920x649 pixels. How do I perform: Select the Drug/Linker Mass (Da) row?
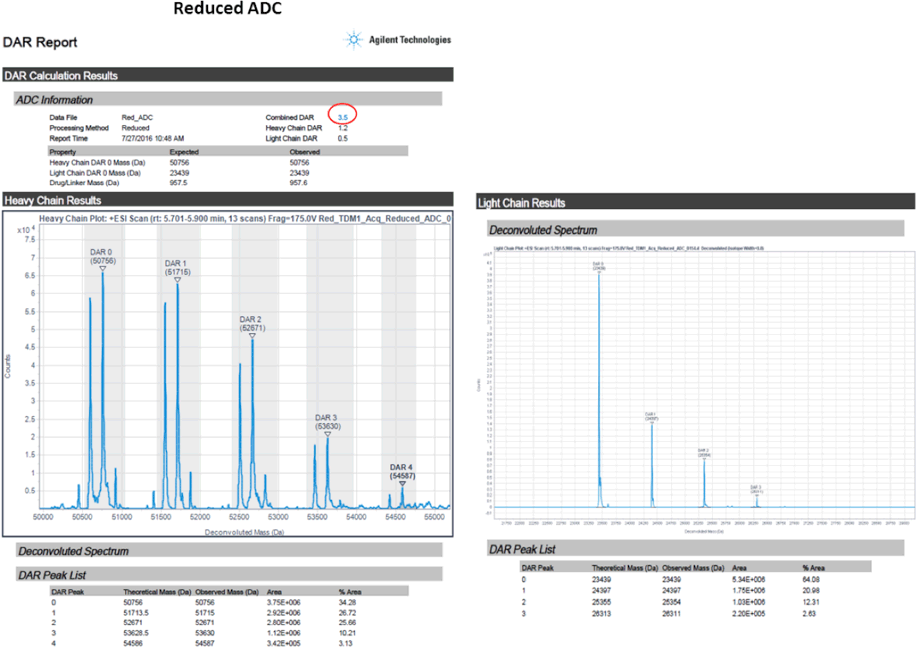tap(85, 183)
